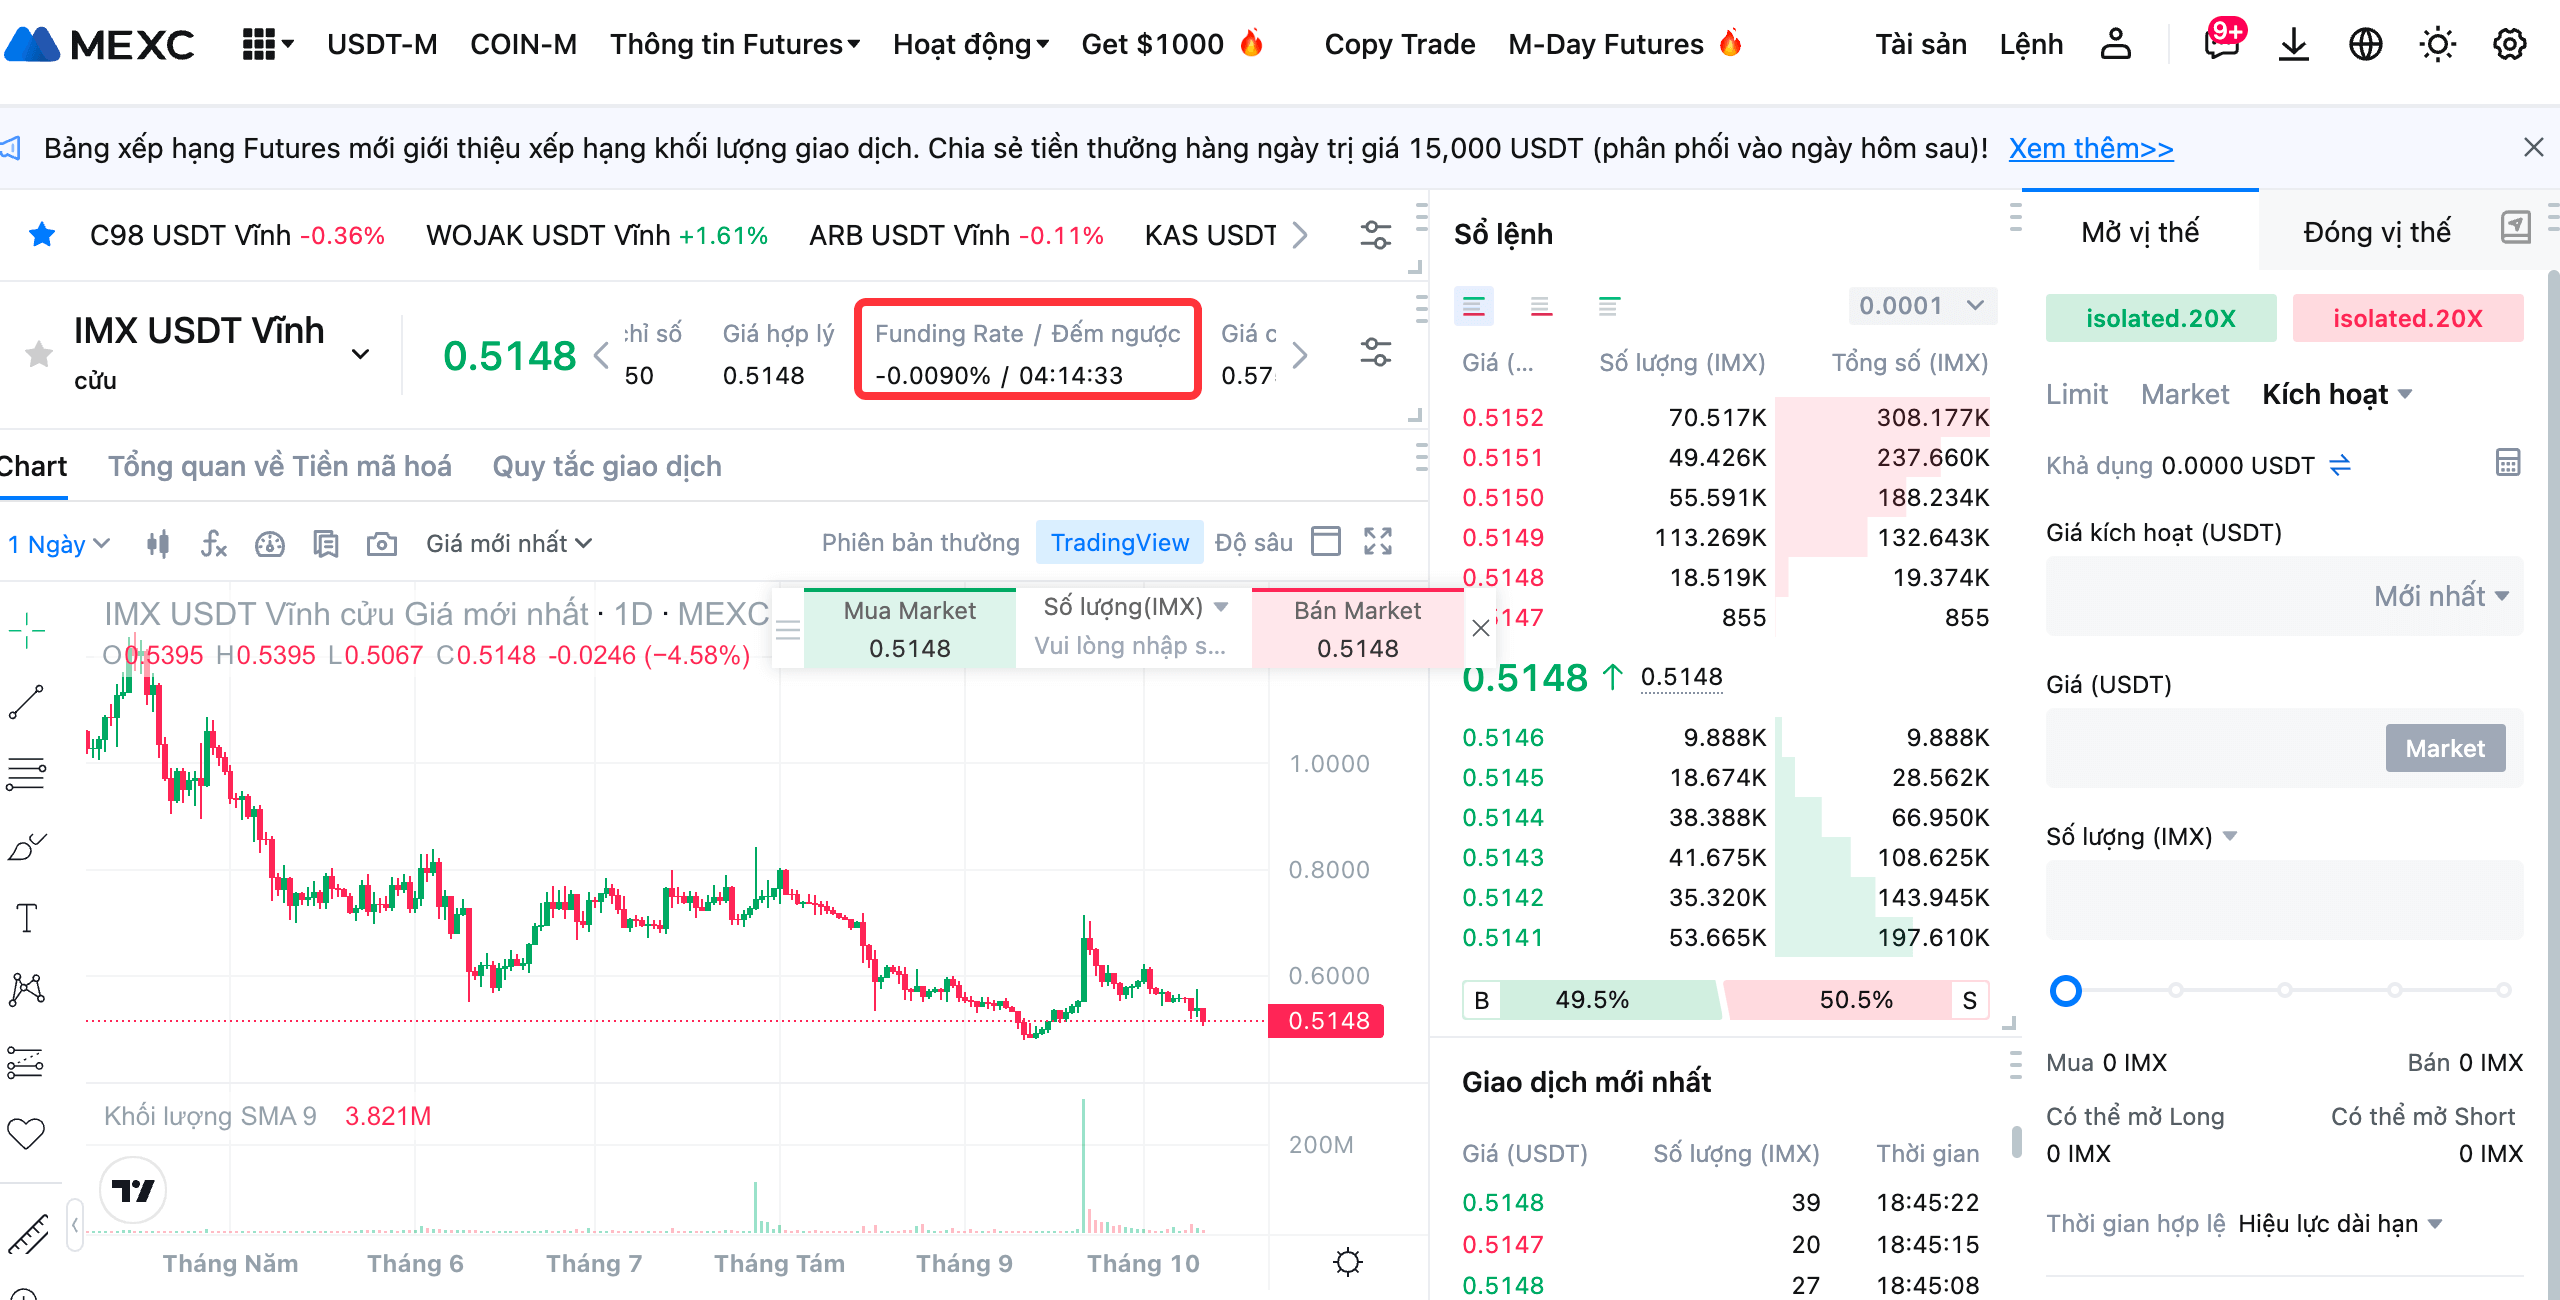
Task: Switch to Đóng vị thế tab
Action: [2376, 232]
